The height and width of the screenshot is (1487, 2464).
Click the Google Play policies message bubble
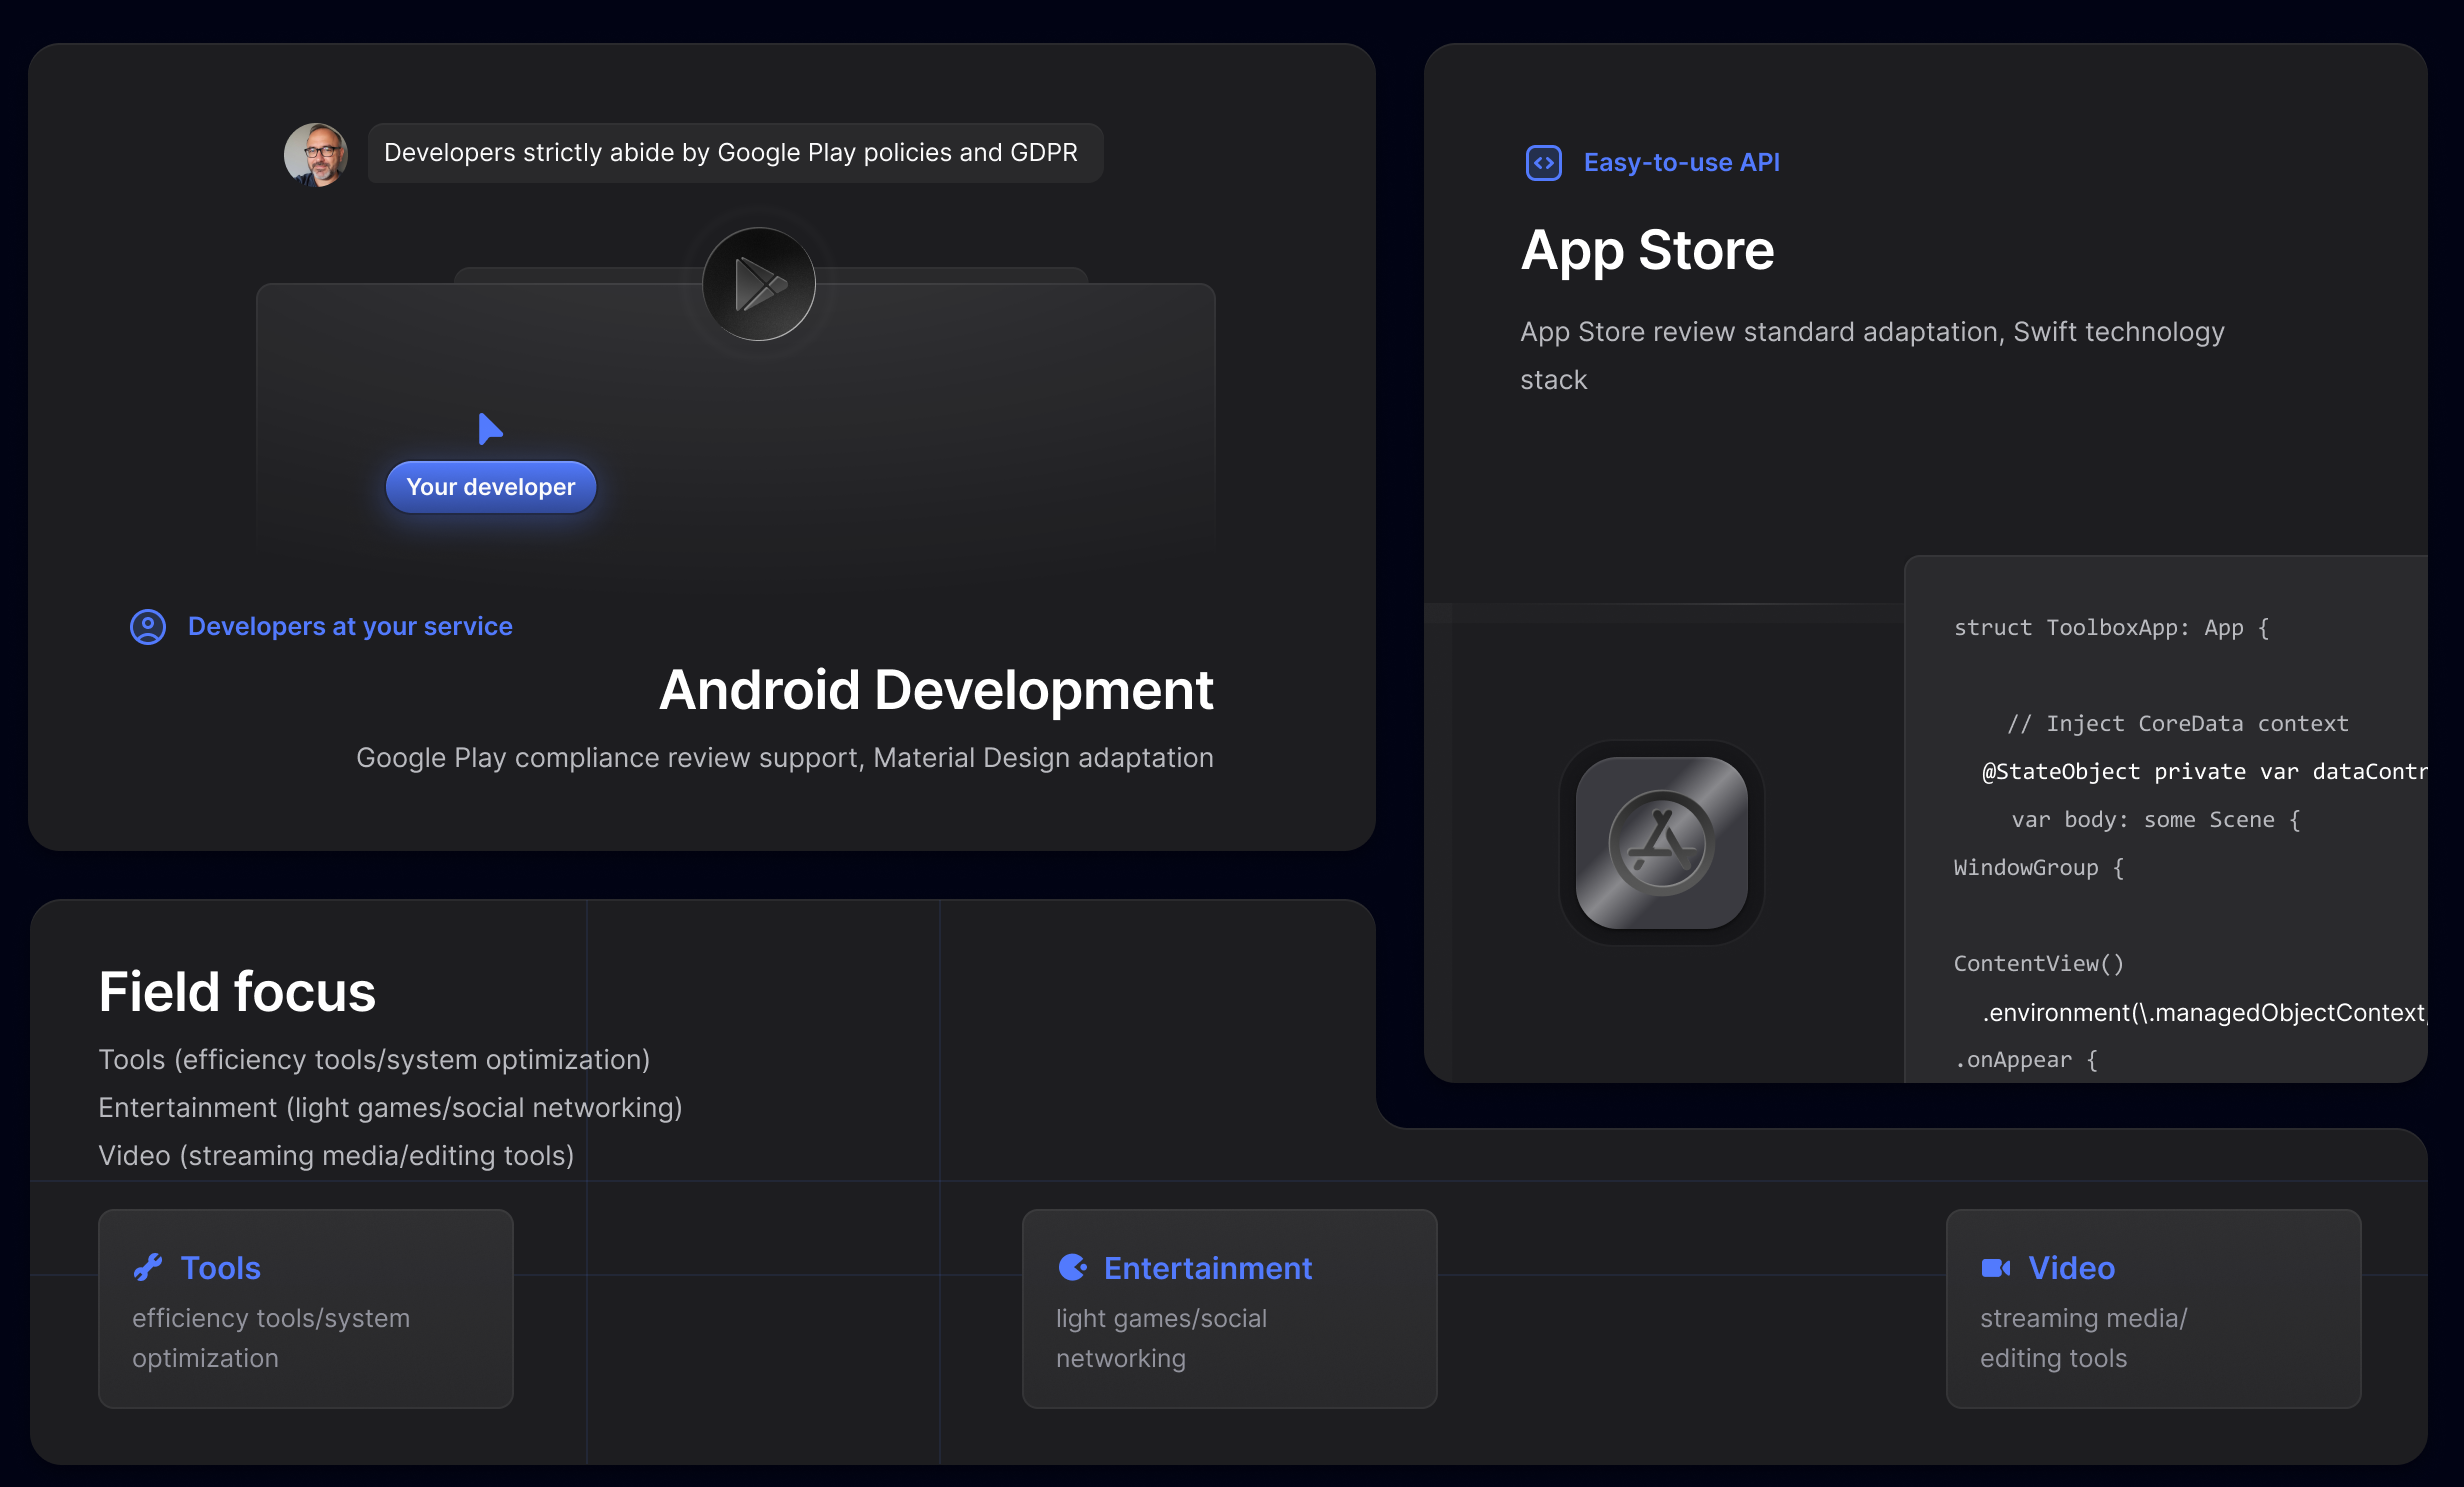pyautogui.click(x=735, y=153)
